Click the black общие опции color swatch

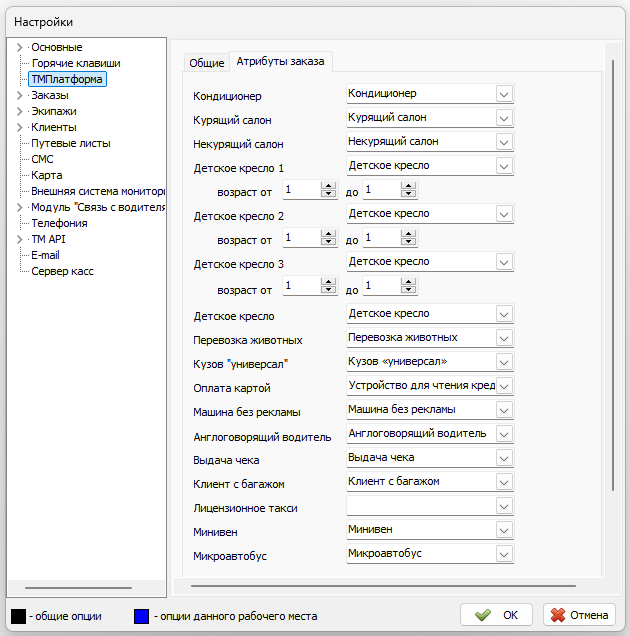(x=17, y=615)
